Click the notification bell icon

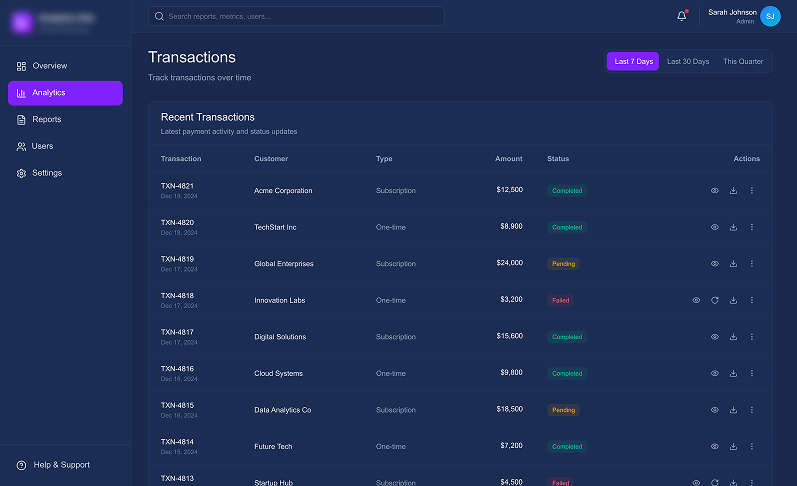682,16
